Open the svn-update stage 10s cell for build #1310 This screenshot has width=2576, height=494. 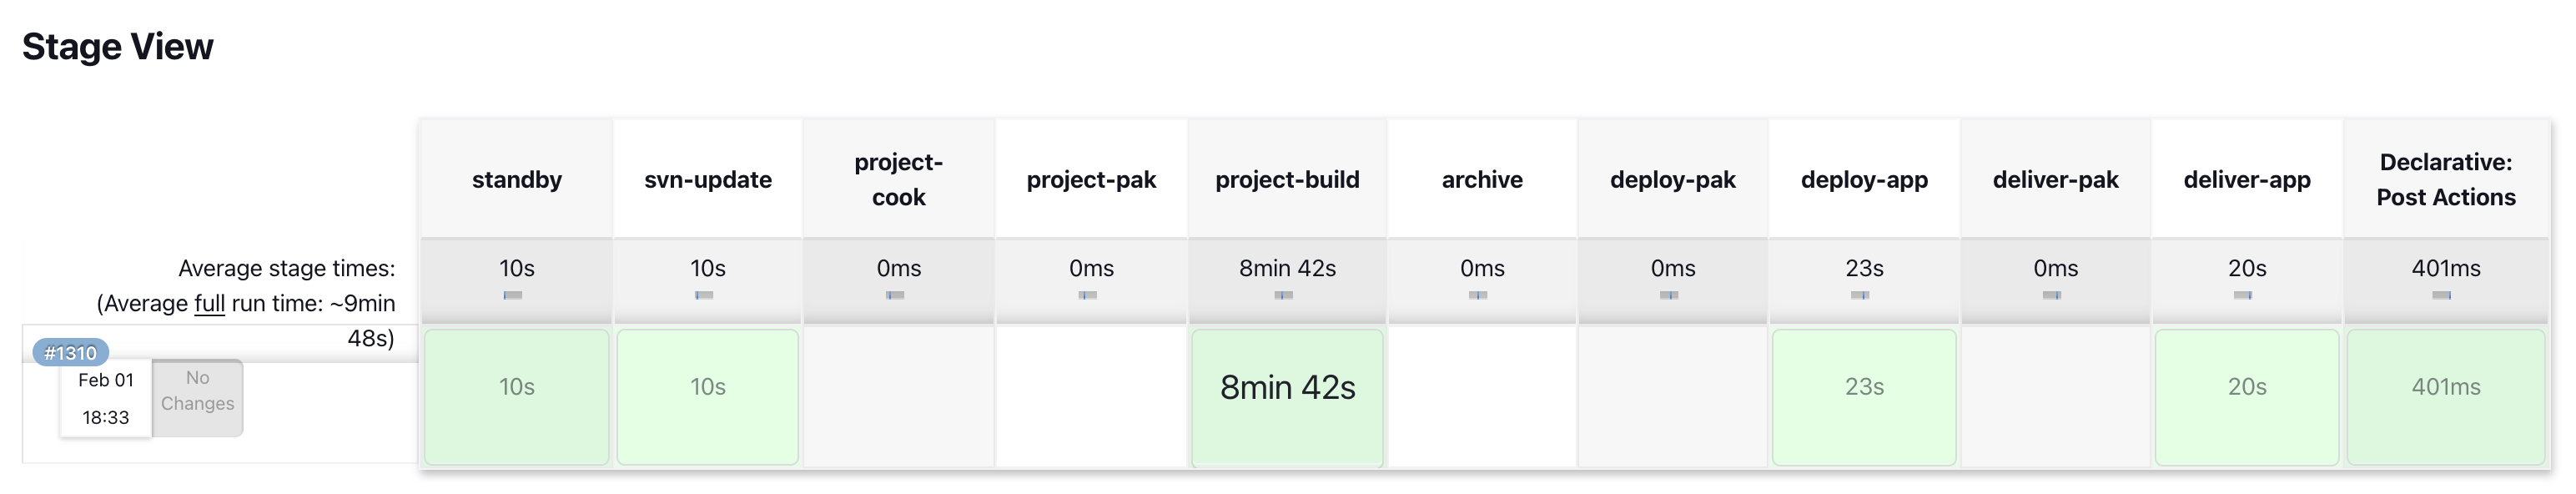[707, 396]
